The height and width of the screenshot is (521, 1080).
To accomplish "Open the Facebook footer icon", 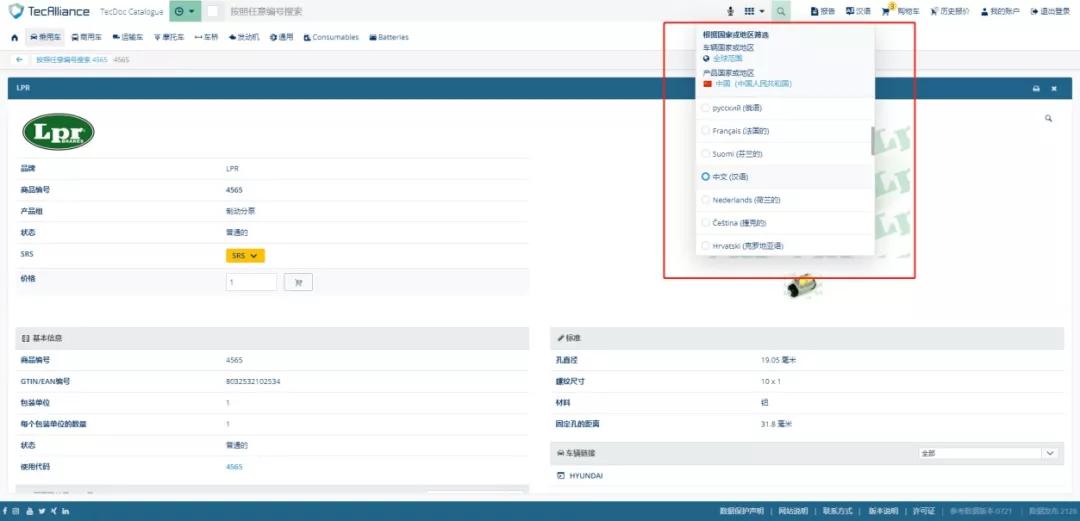I will click(6, 511).
